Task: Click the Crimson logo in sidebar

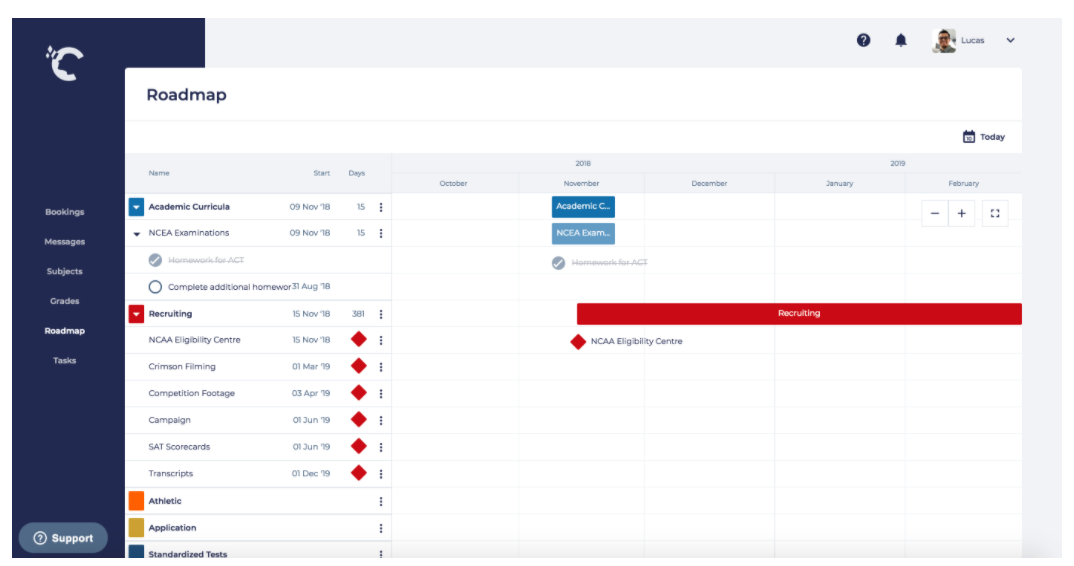Action: (x=64, y=64)
